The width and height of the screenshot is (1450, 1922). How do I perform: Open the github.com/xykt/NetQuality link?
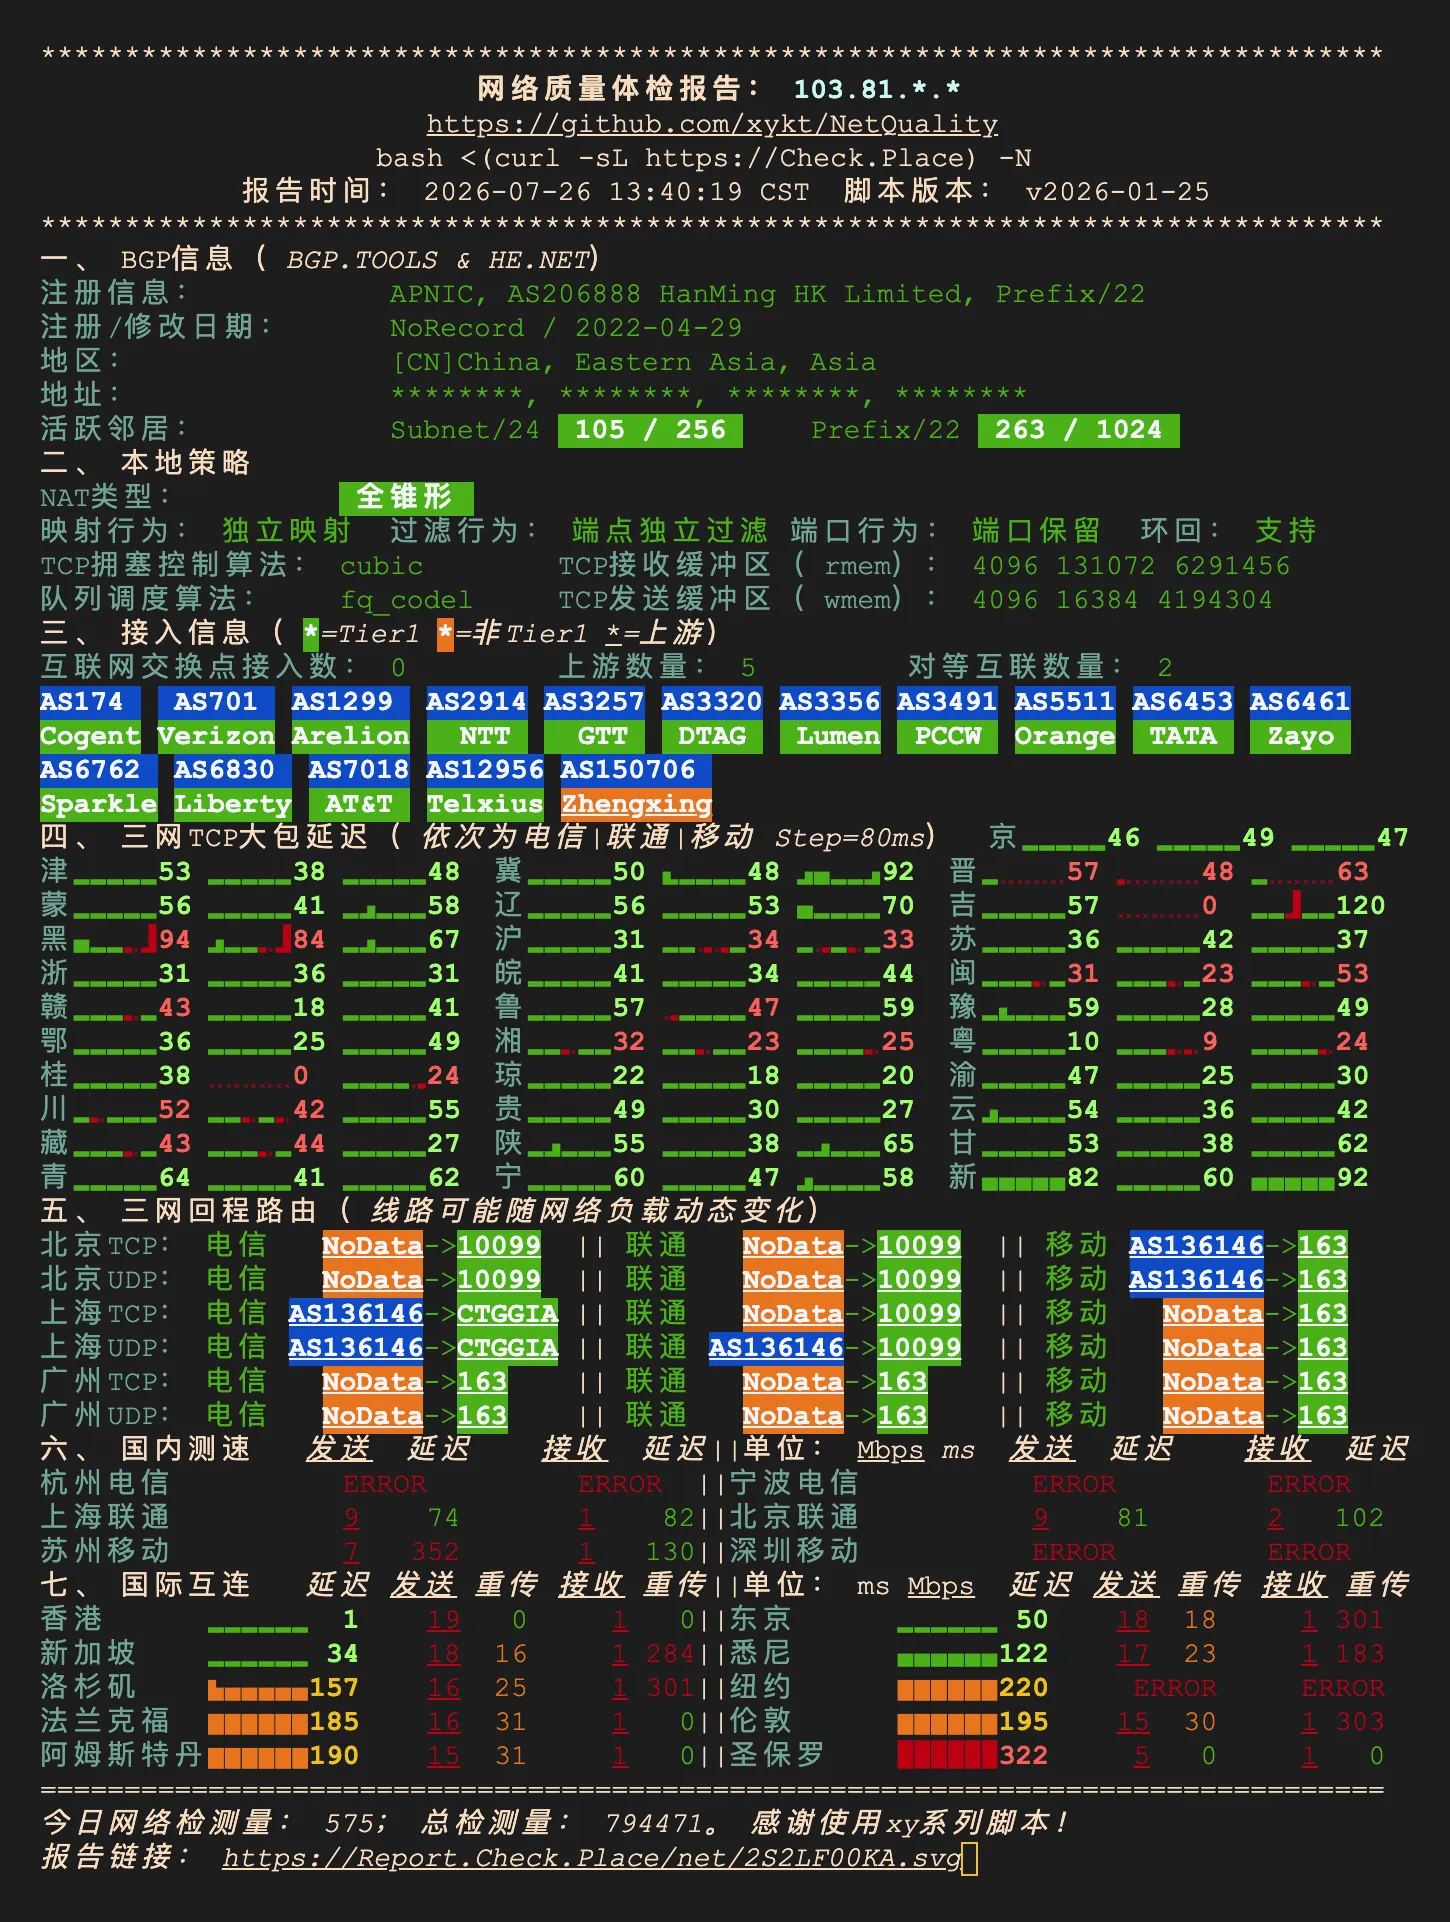712,124
